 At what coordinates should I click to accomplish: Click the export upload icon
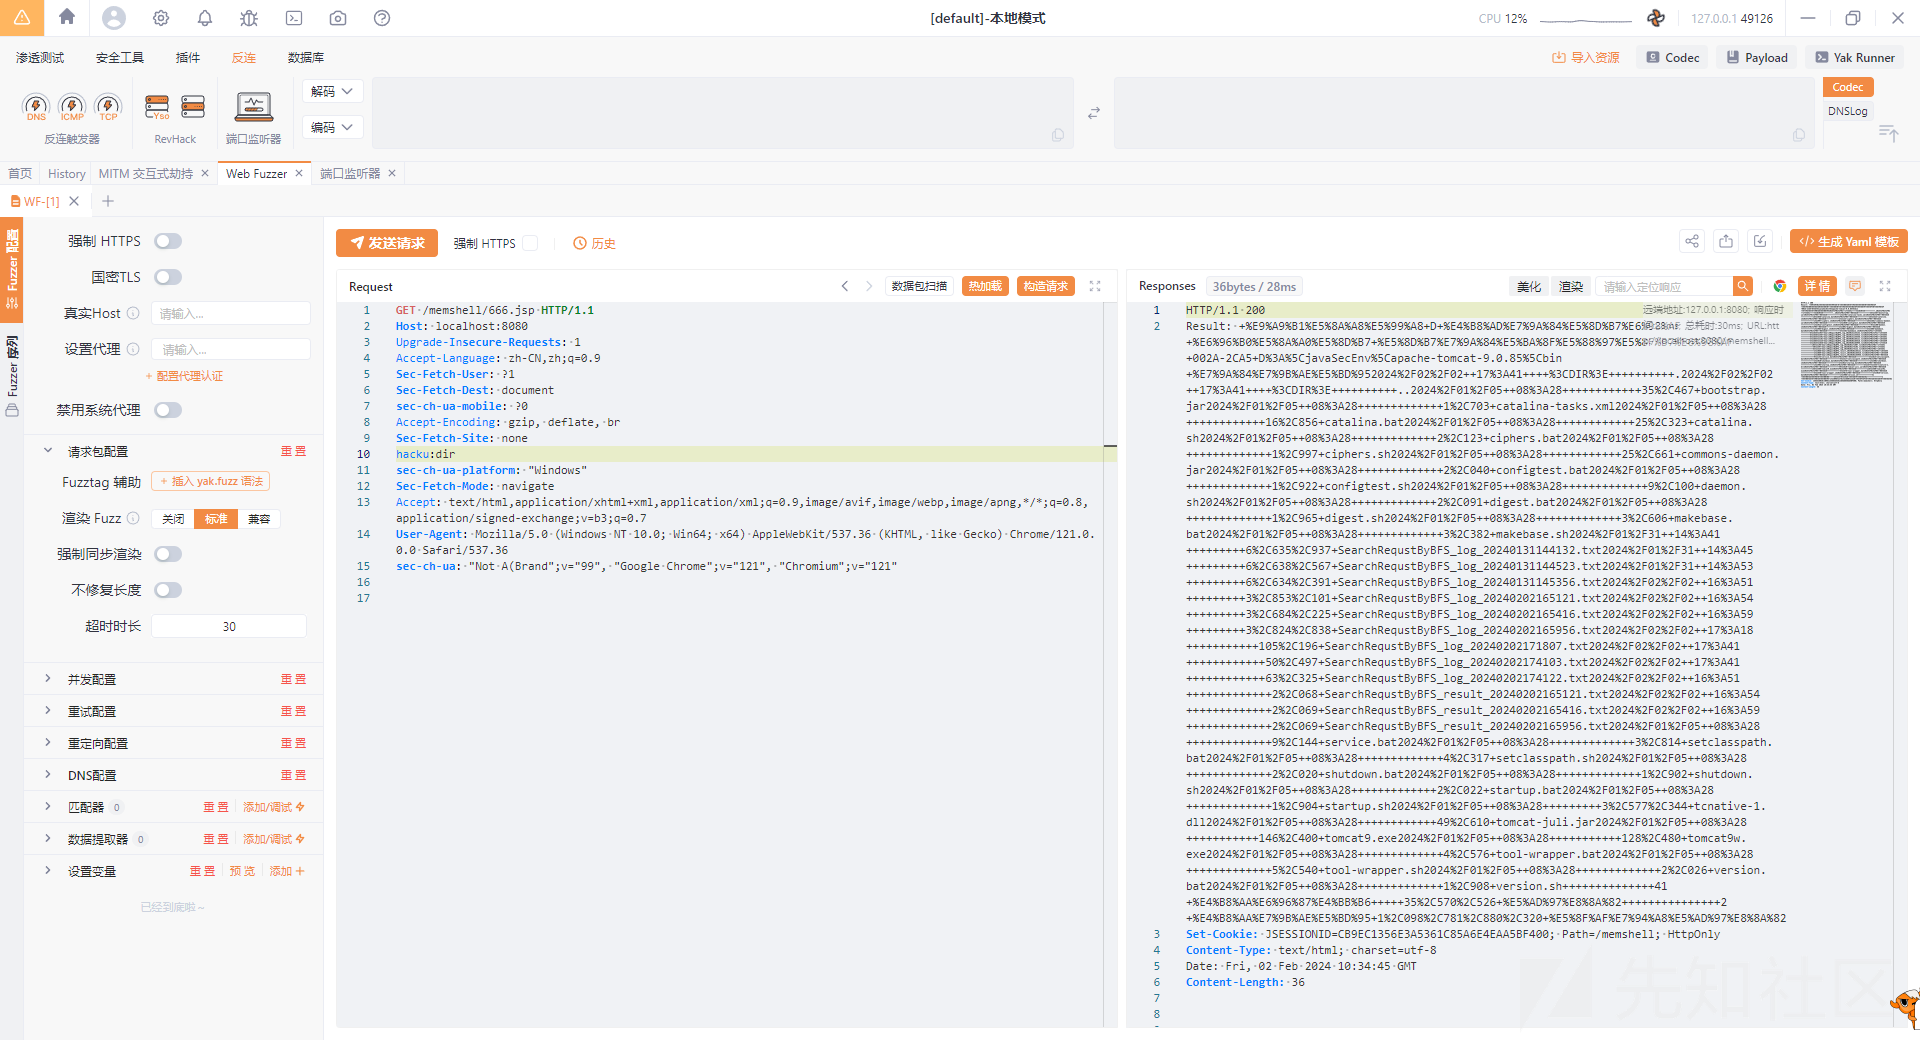coord(1726,241)
